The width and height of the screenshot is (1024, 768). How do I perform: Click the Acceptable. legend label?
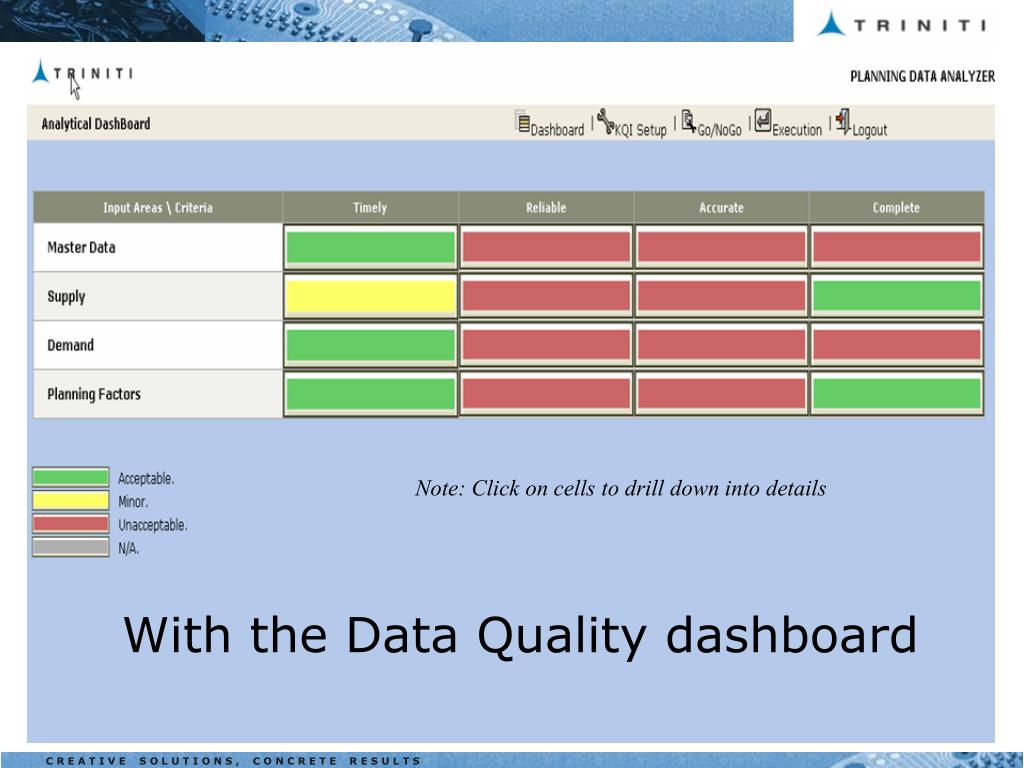[x=146, y=479]
